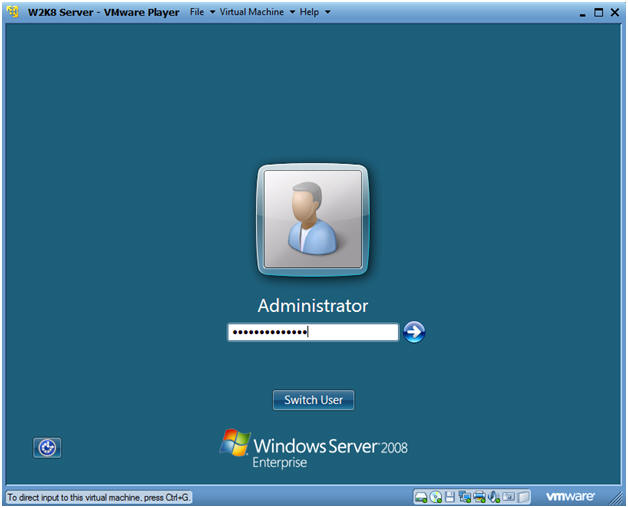The height and width of the screenshot is (508, 628).
Task: Click the floppy drive icon in status bar
Action: pos(450,497)
